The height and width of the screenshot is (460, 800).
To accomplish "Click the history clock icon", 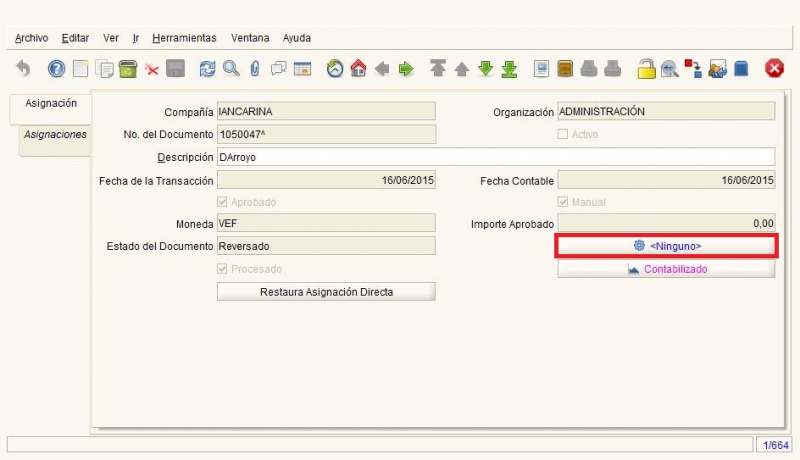I will (335, 69).
